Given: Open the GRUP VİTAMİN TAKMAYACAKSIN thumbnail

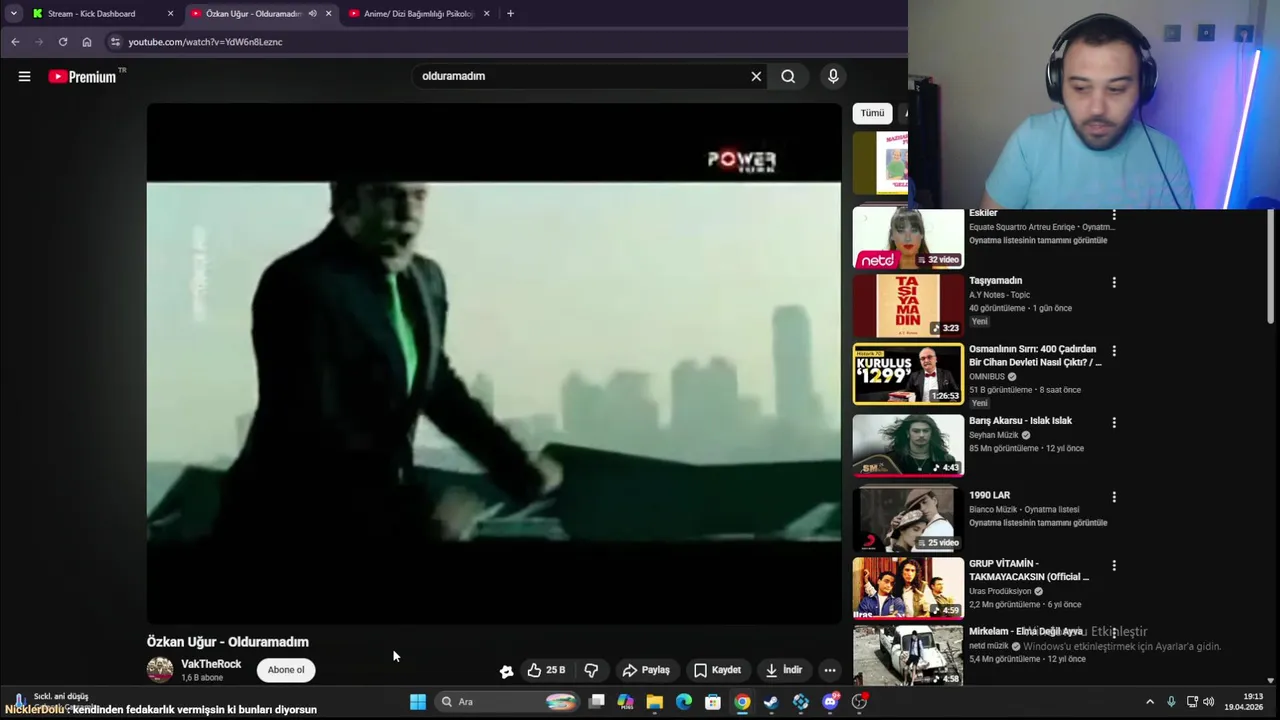Looking at the screenshot, I should [908, 588].
